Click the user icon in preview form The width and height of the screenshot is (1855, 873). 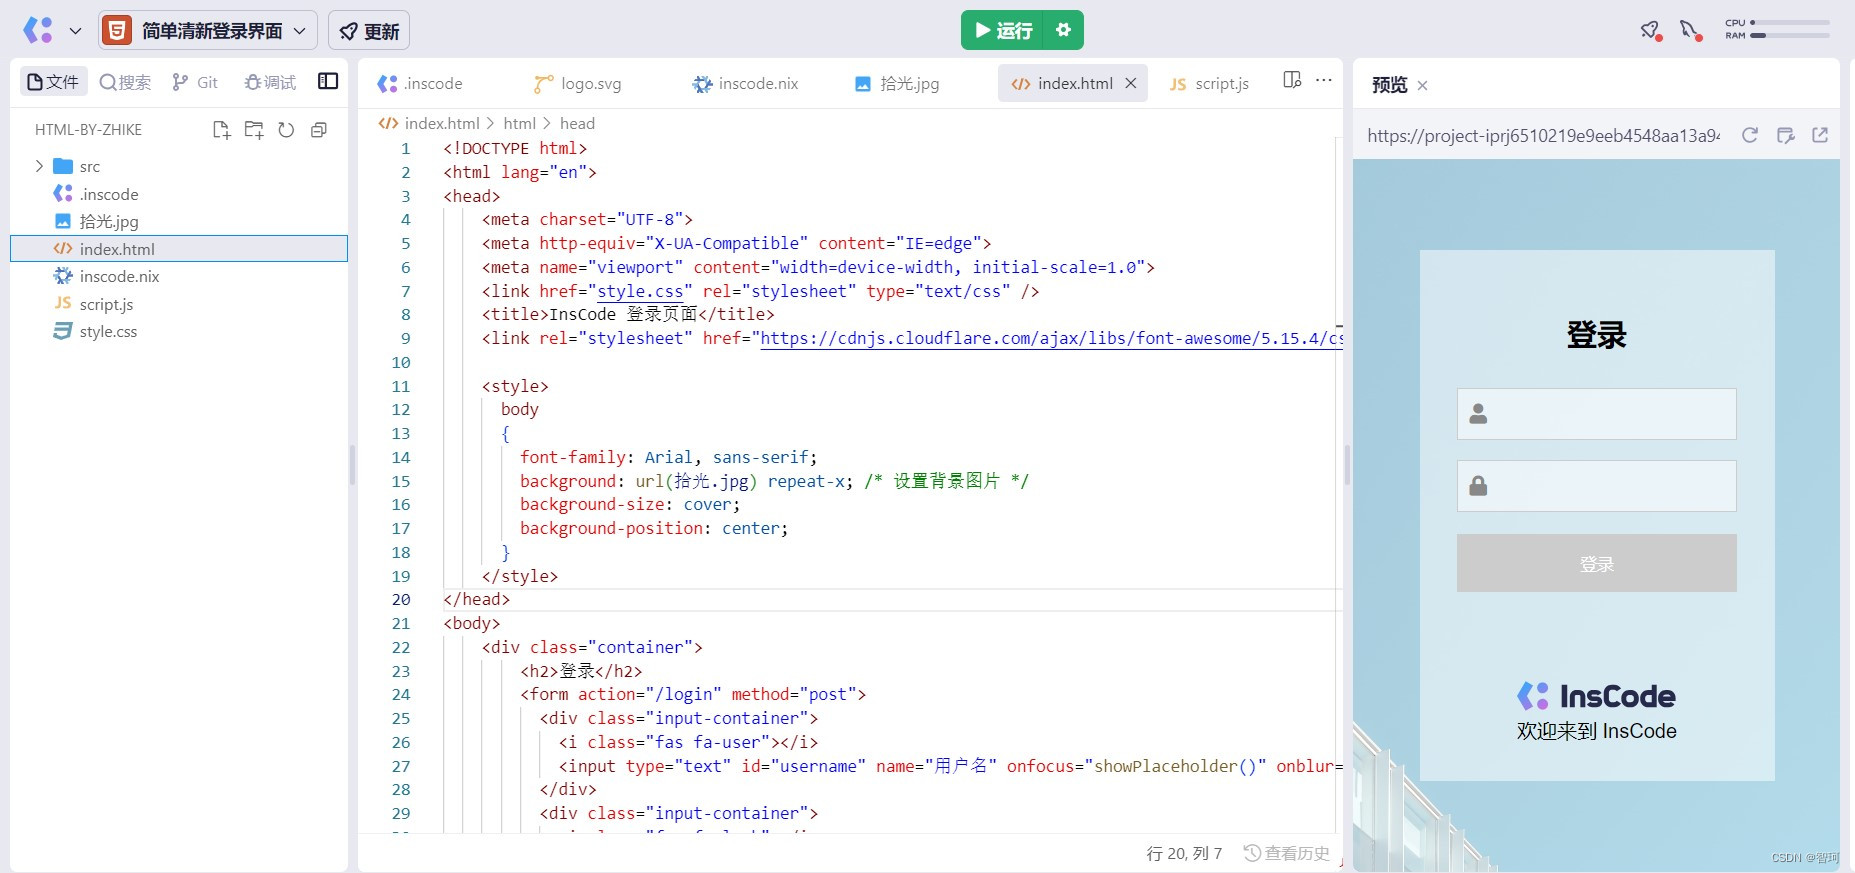pyautogui.click(x=1478, y=413)
